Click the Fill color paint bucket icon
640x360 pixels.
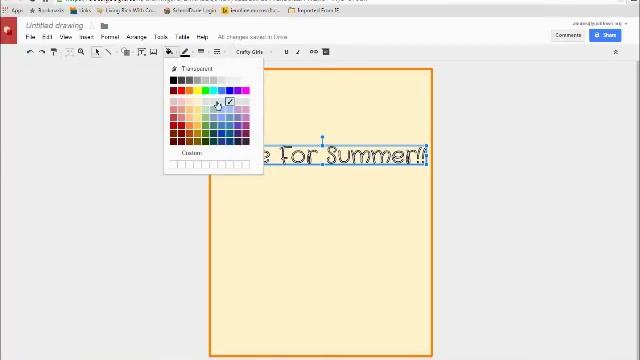tap(169, 52)
